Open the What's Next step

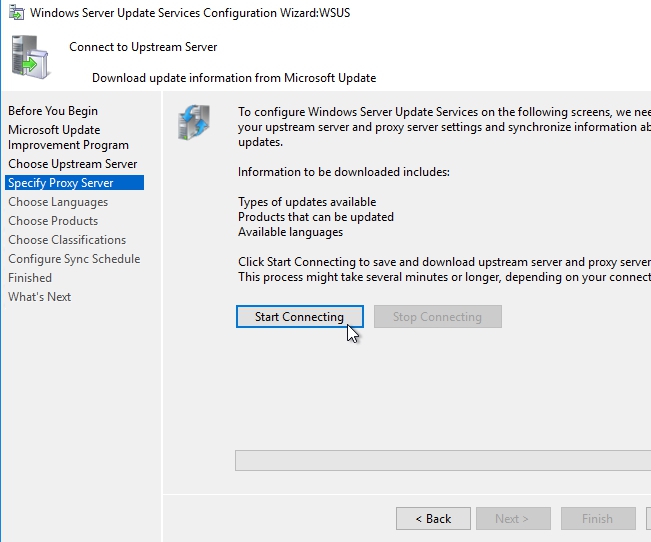40,297
